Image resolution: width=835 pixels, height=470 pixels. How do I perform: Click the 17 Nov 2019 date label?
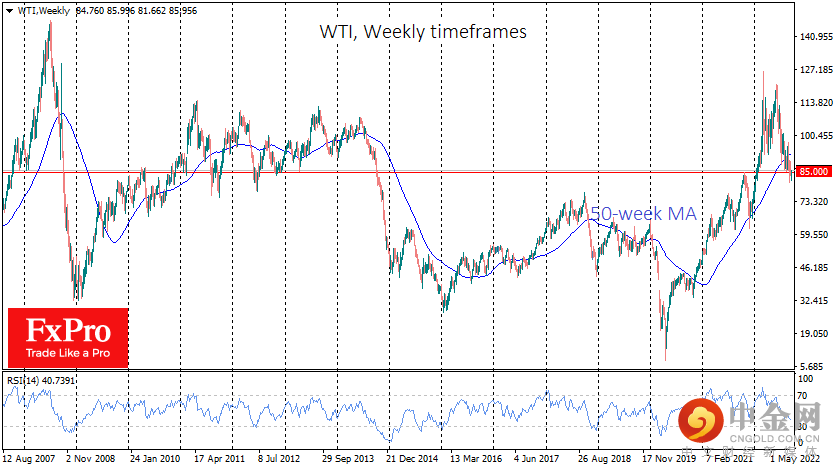tap(668, 458)
